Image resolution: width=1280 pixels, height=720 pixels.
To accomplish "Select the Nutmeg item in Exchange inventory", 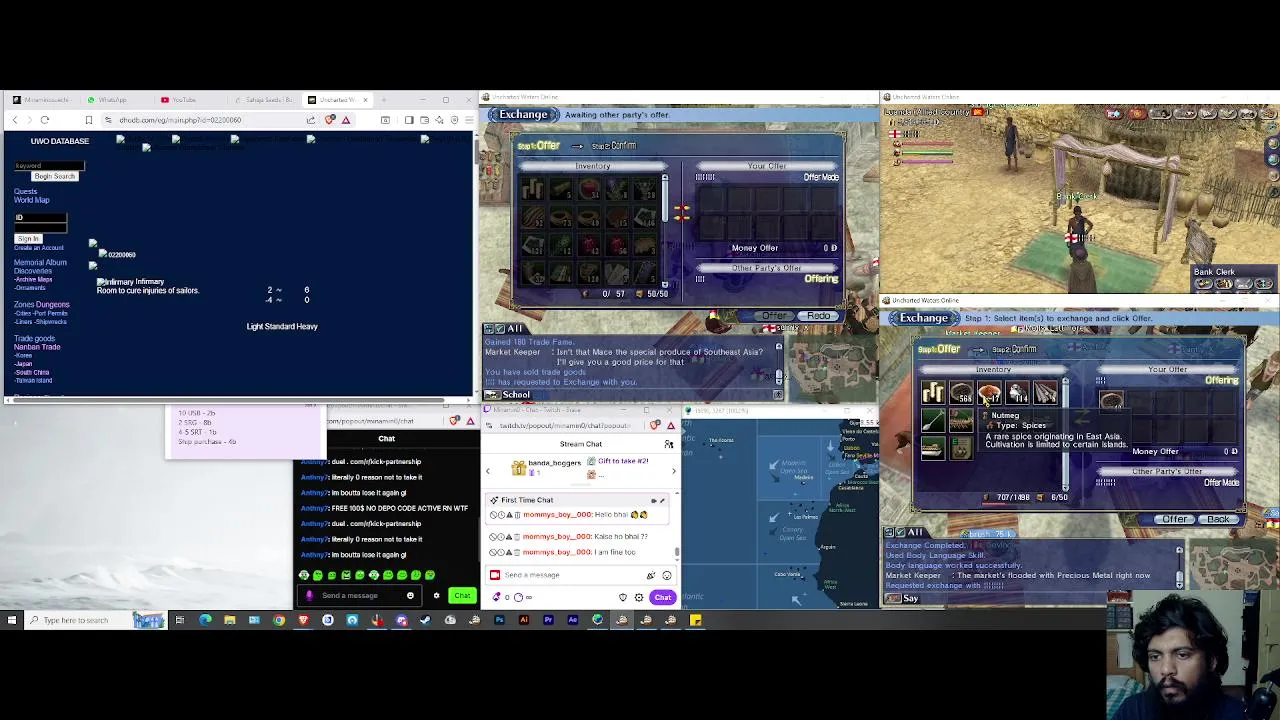I will click(x=989, y=393).
